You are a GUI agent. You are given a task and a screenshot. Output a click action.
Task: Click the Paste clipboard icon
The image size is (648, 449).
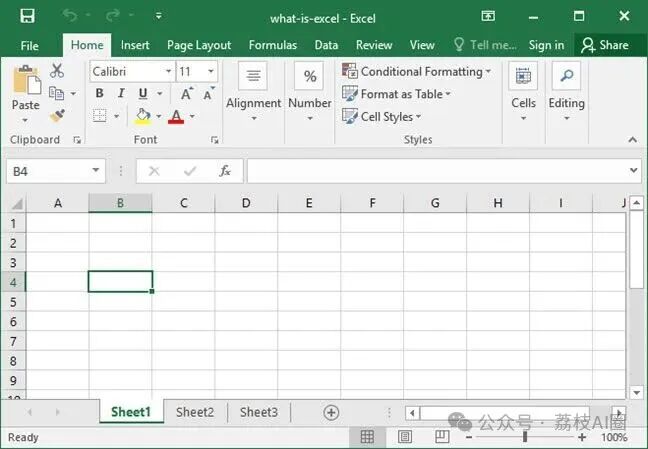[x=26, y=80]
